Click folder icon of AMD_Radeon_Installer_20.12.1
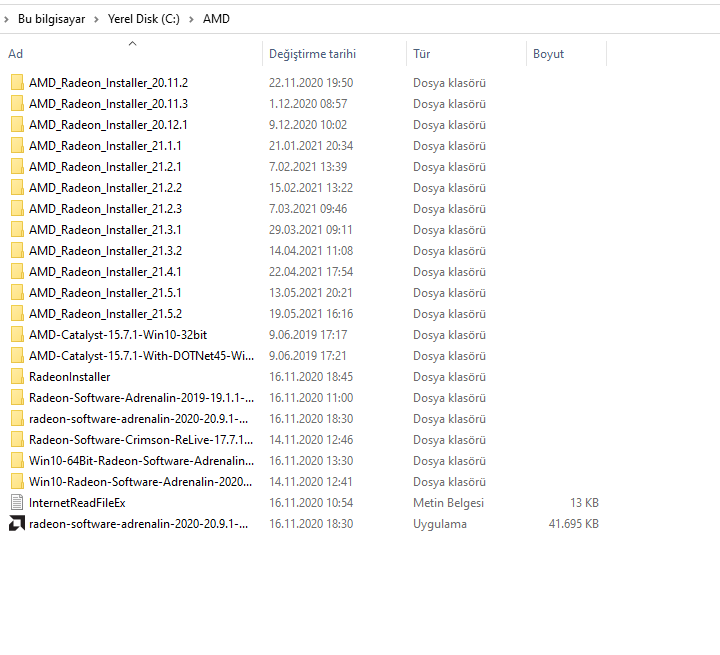 pos(17,125)
